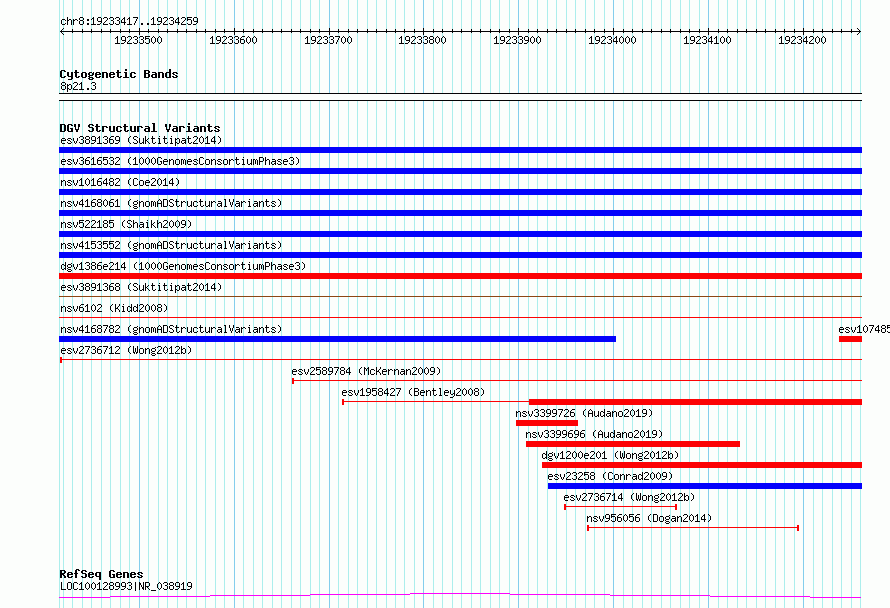This screenshot has width=890, height=608.
Task: Click esv2589784 (McKernan2009) label
Action: click(x=366, y=371)
